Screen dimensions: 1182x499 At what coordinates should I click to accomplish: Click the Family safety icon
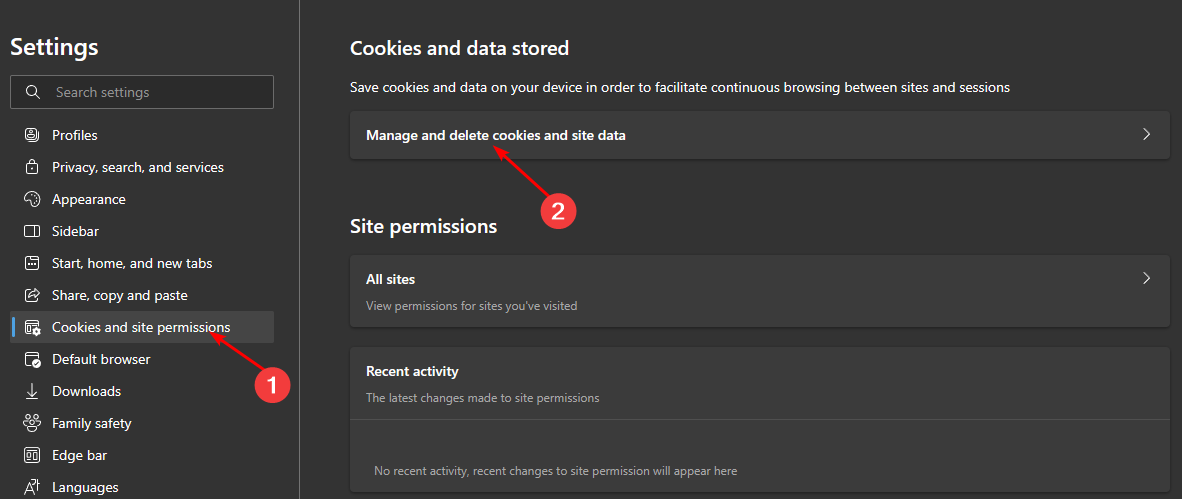pyautogui.click(x=32, y=423)
